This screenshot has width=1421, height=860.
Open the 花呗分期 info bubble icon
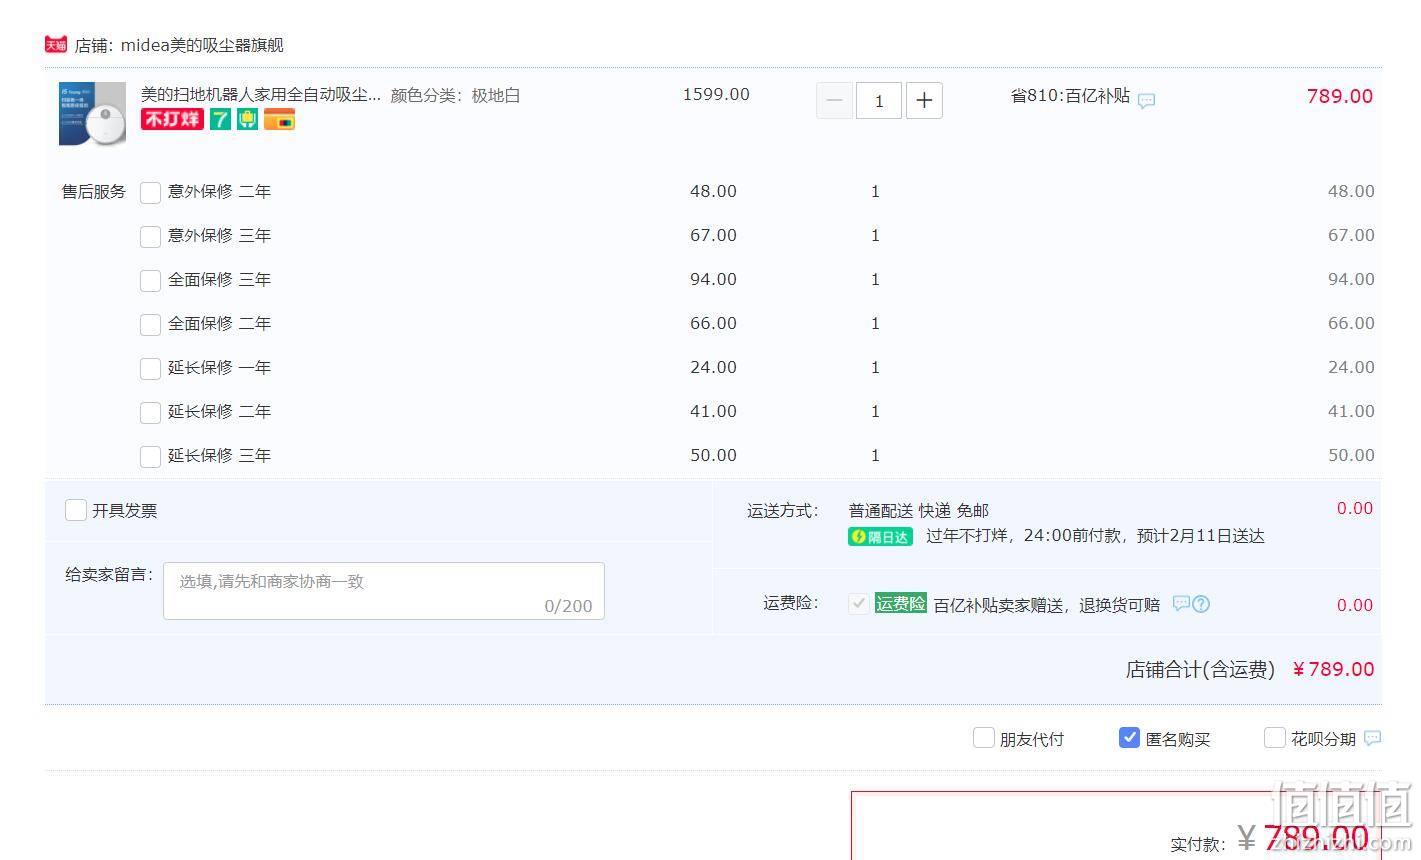[x=1372, y=738]
